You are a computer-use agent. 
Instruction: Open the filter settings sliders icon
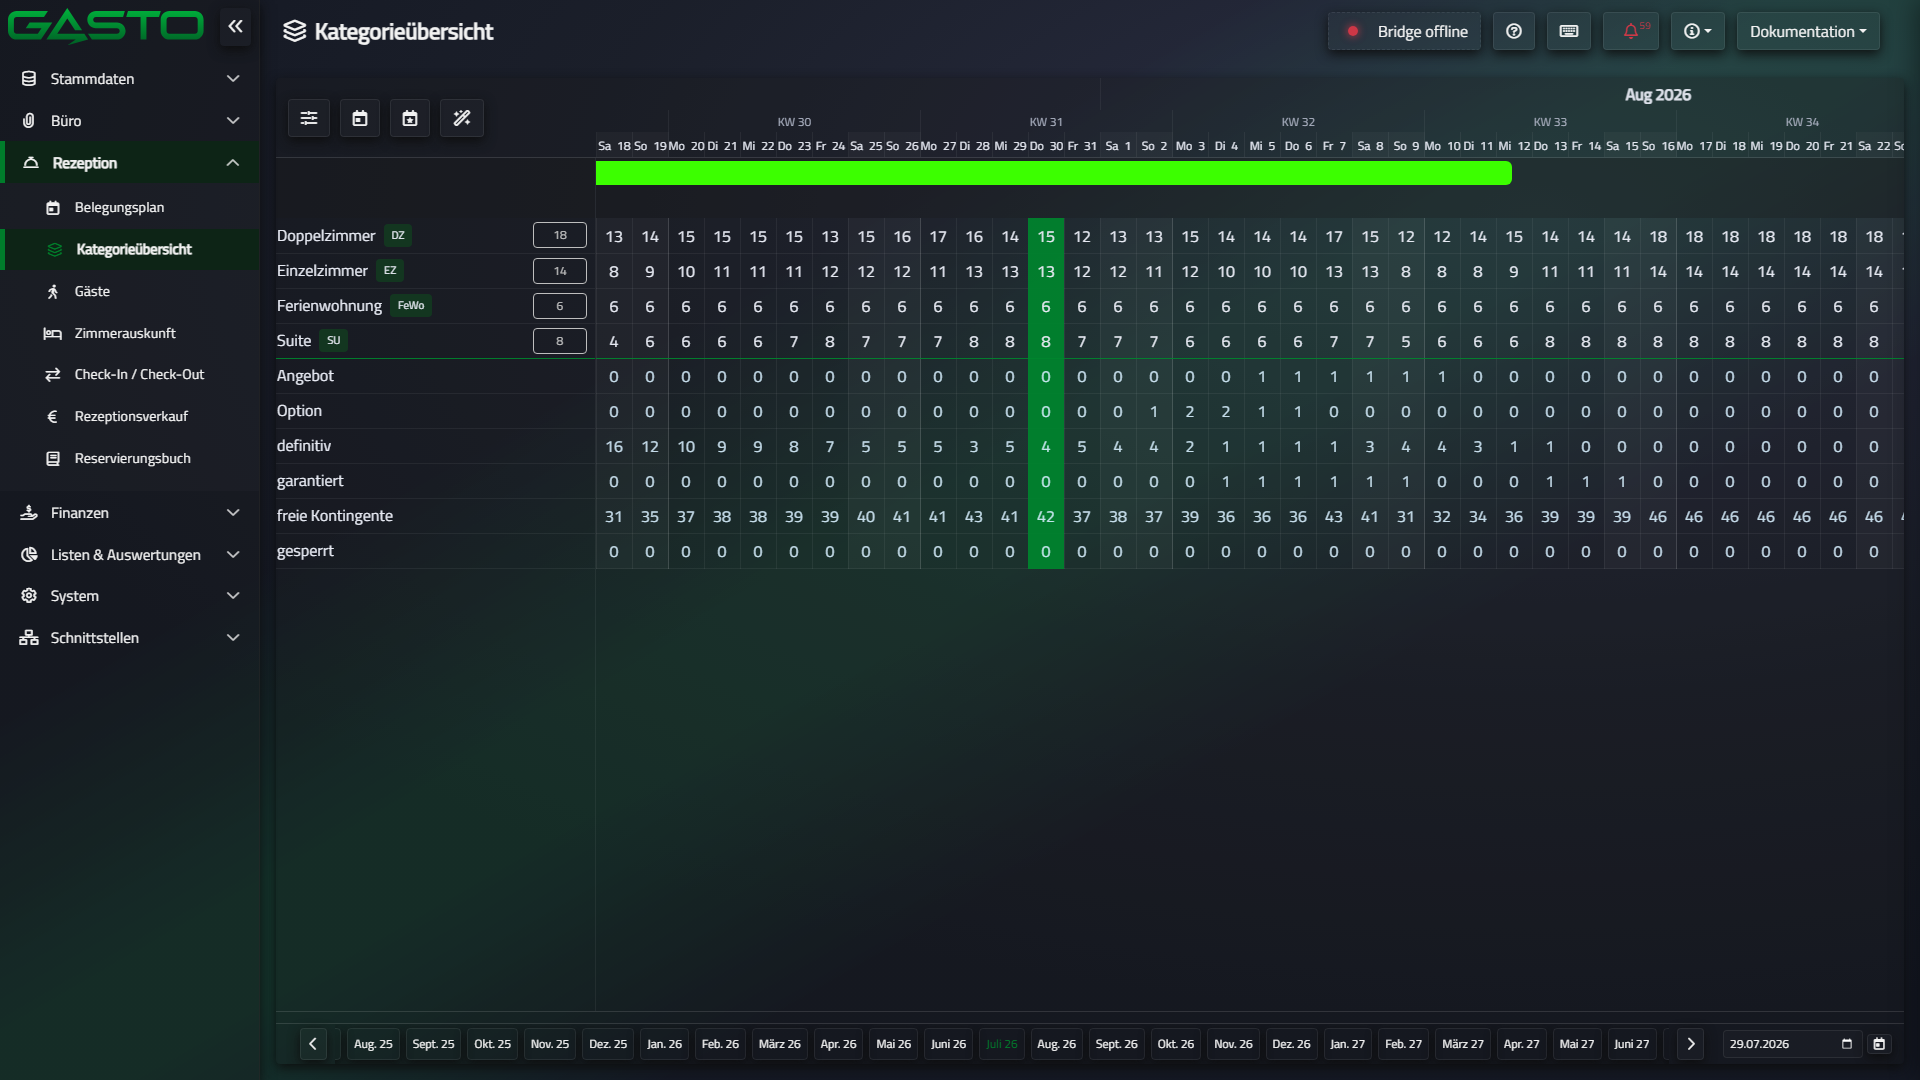click(x=309, y=118)
